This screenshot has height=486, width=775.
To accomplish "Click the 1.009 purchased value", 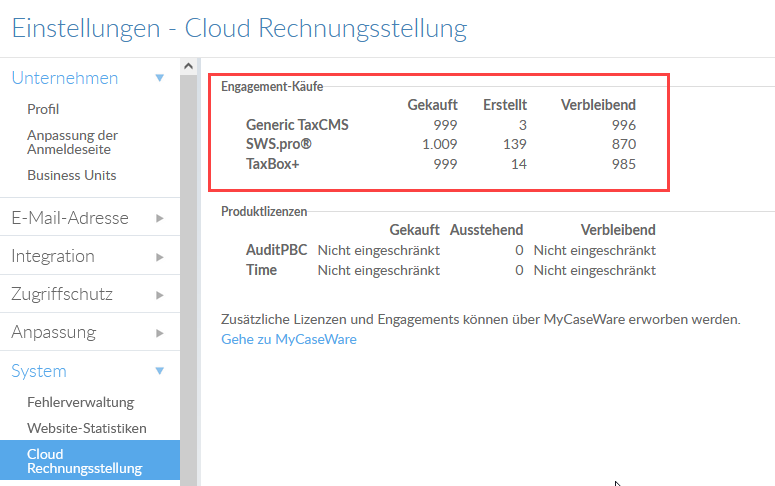I will point(439,144).
